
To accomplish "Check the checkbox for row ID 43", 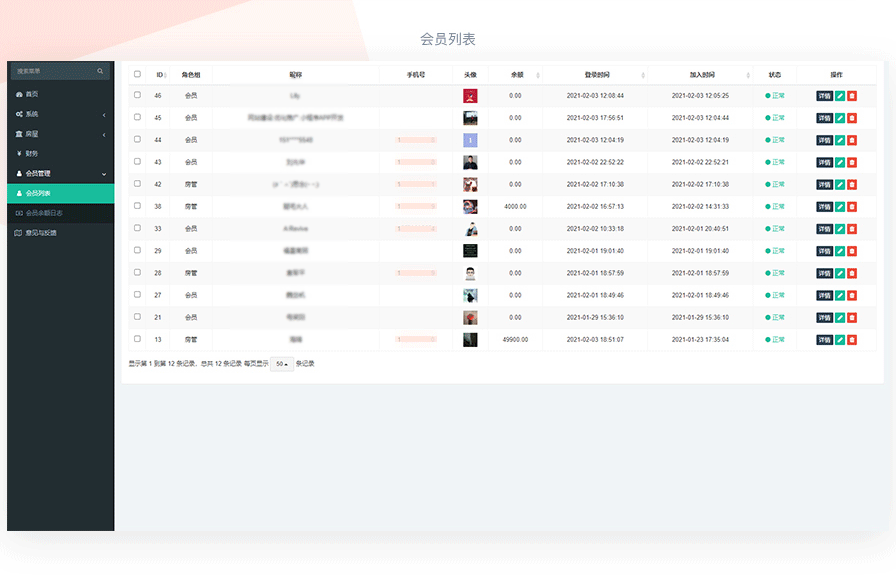I will 137,162.
